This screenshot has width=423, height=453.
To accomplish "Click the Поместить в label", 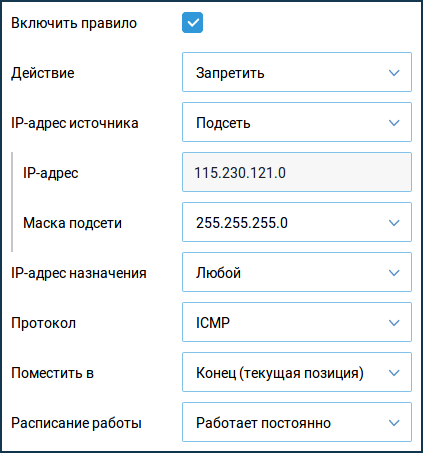I will (52, 373).
